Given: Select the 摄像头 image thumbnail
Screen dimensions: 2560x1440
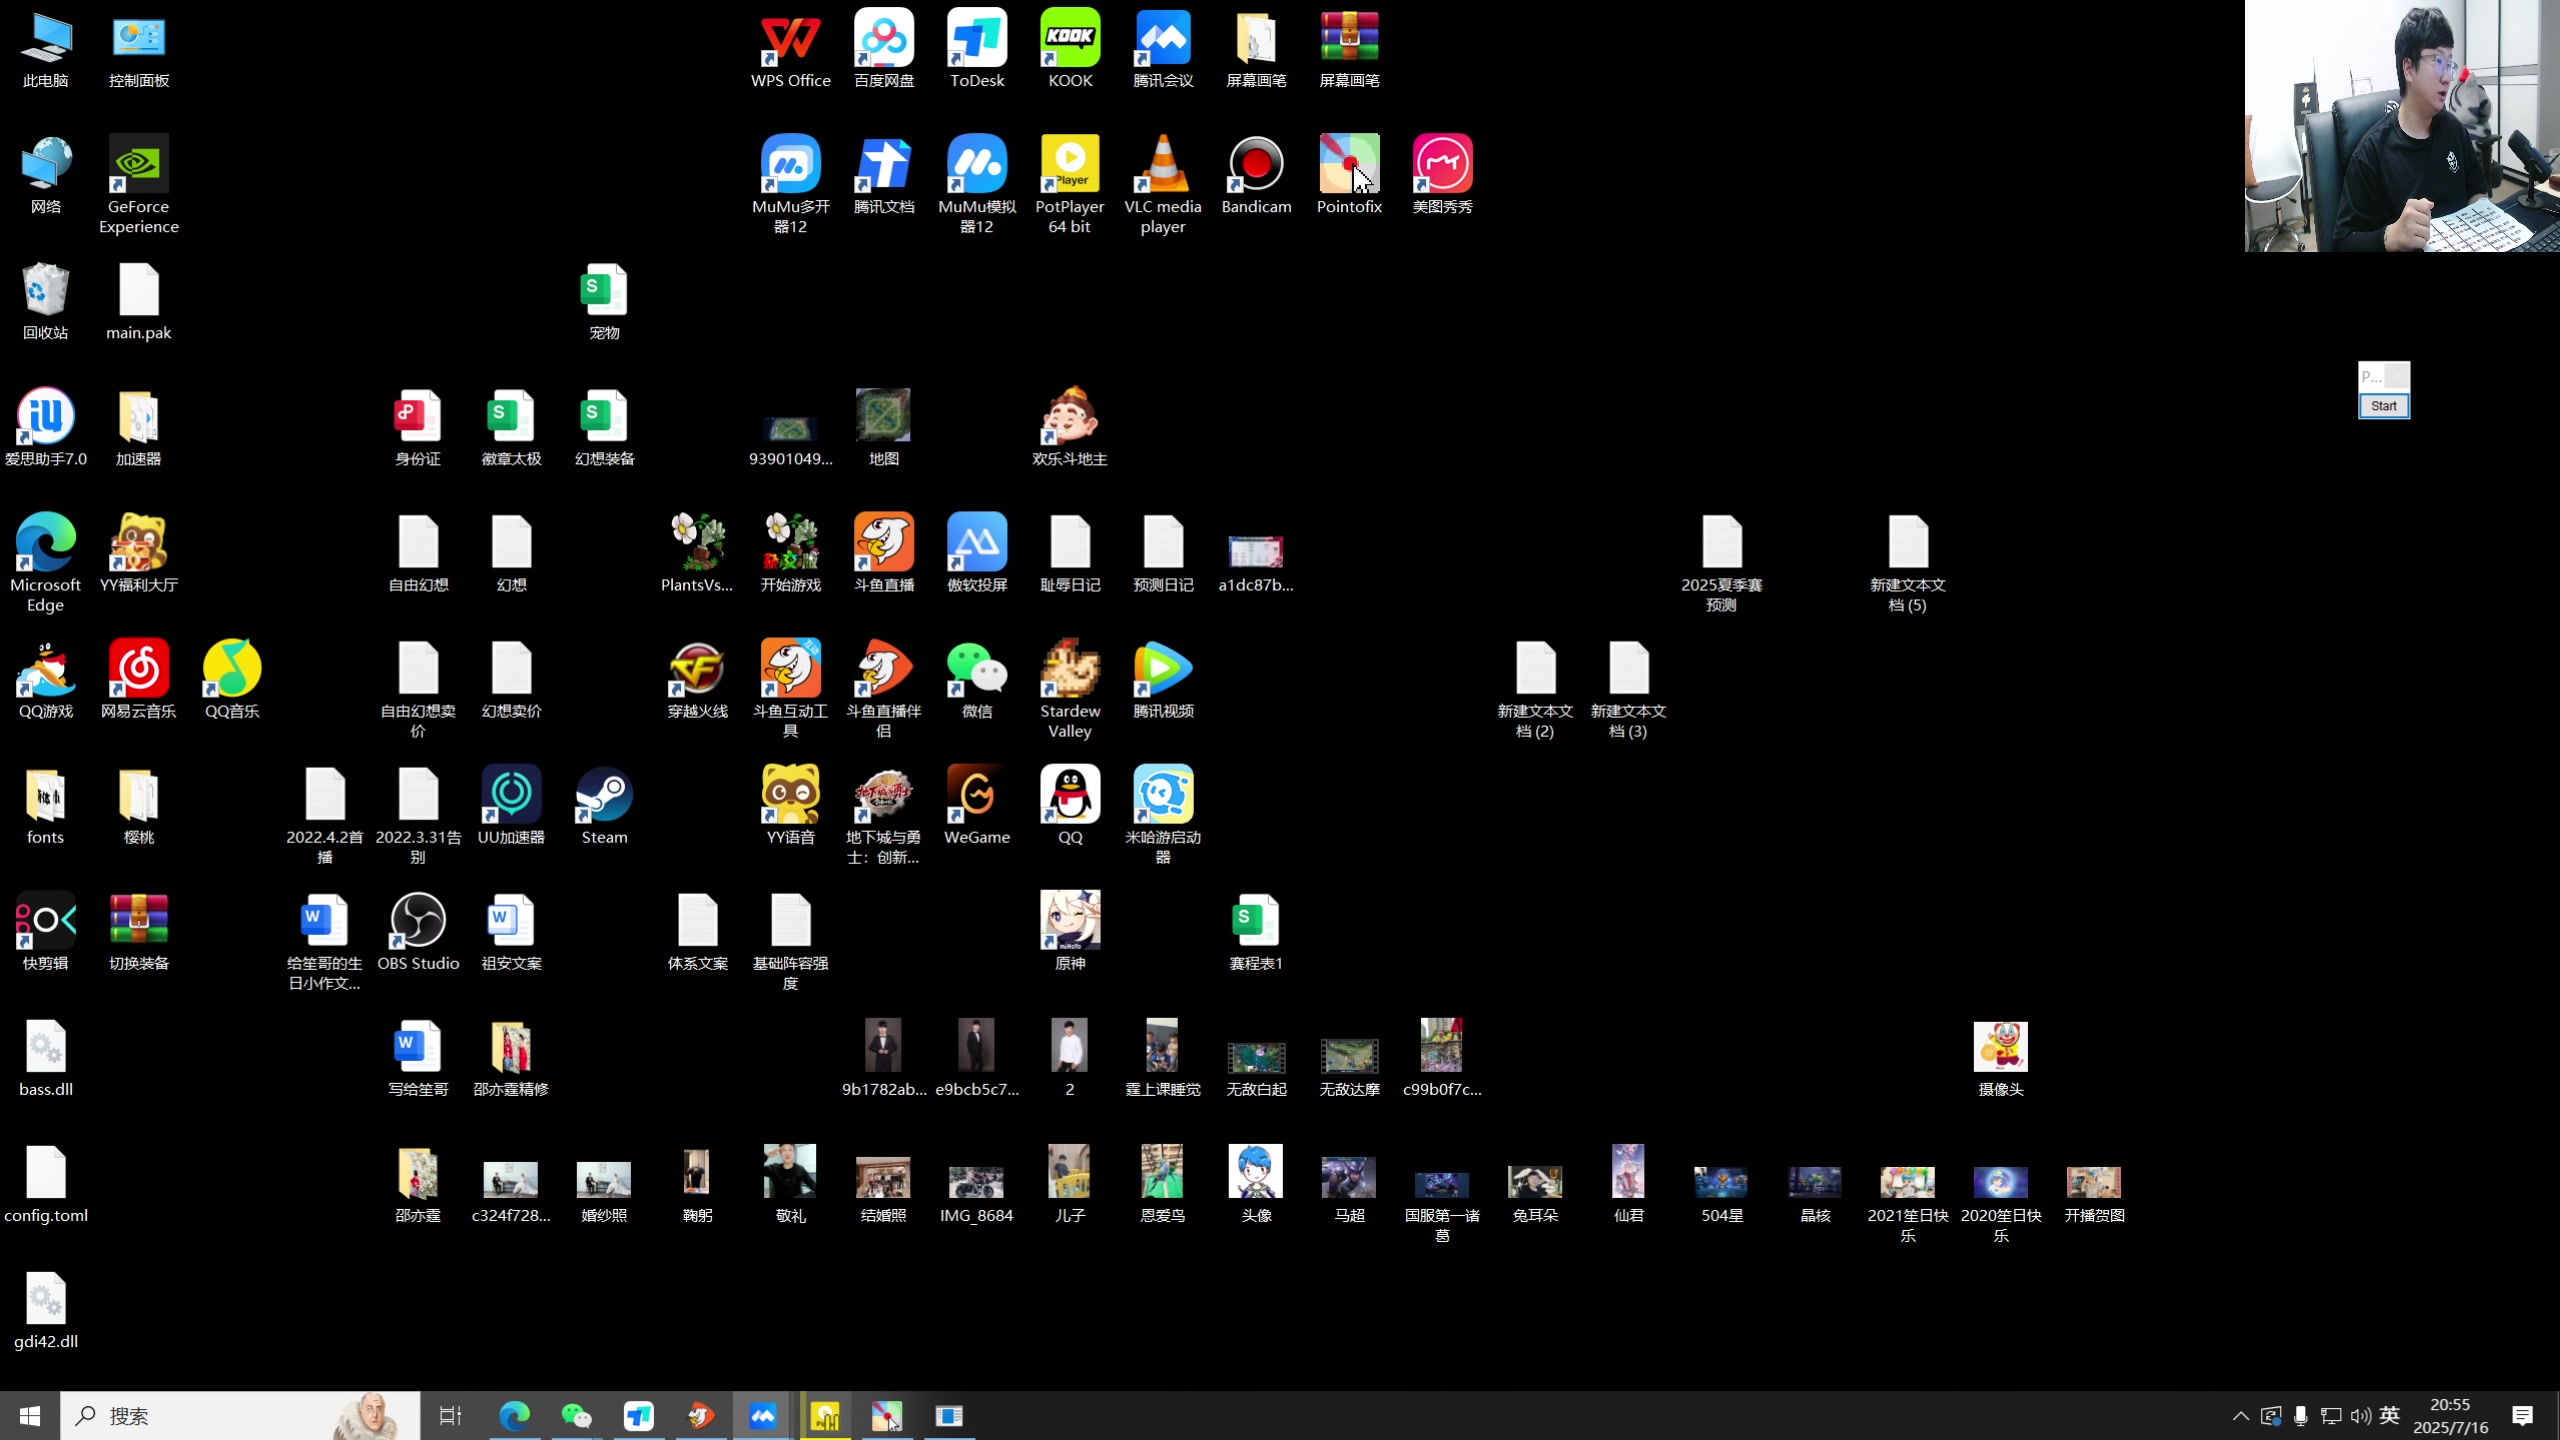Looking at the screenshot, I should (2000, 1058).
